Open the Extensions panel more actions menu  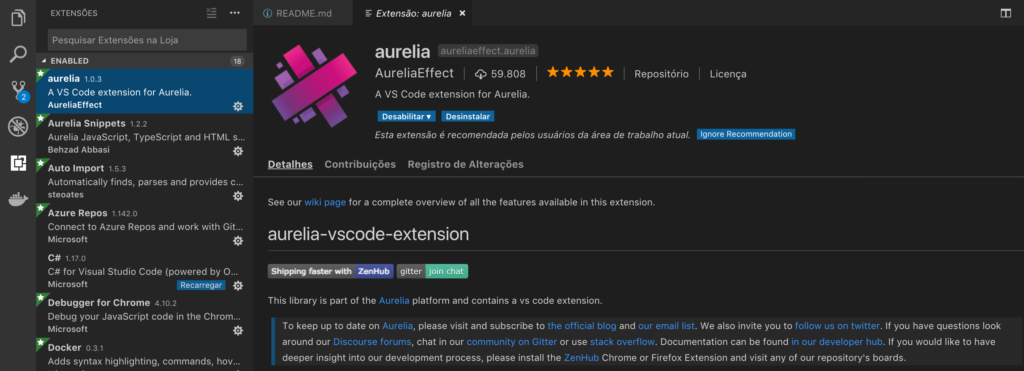tap(235, 13)
